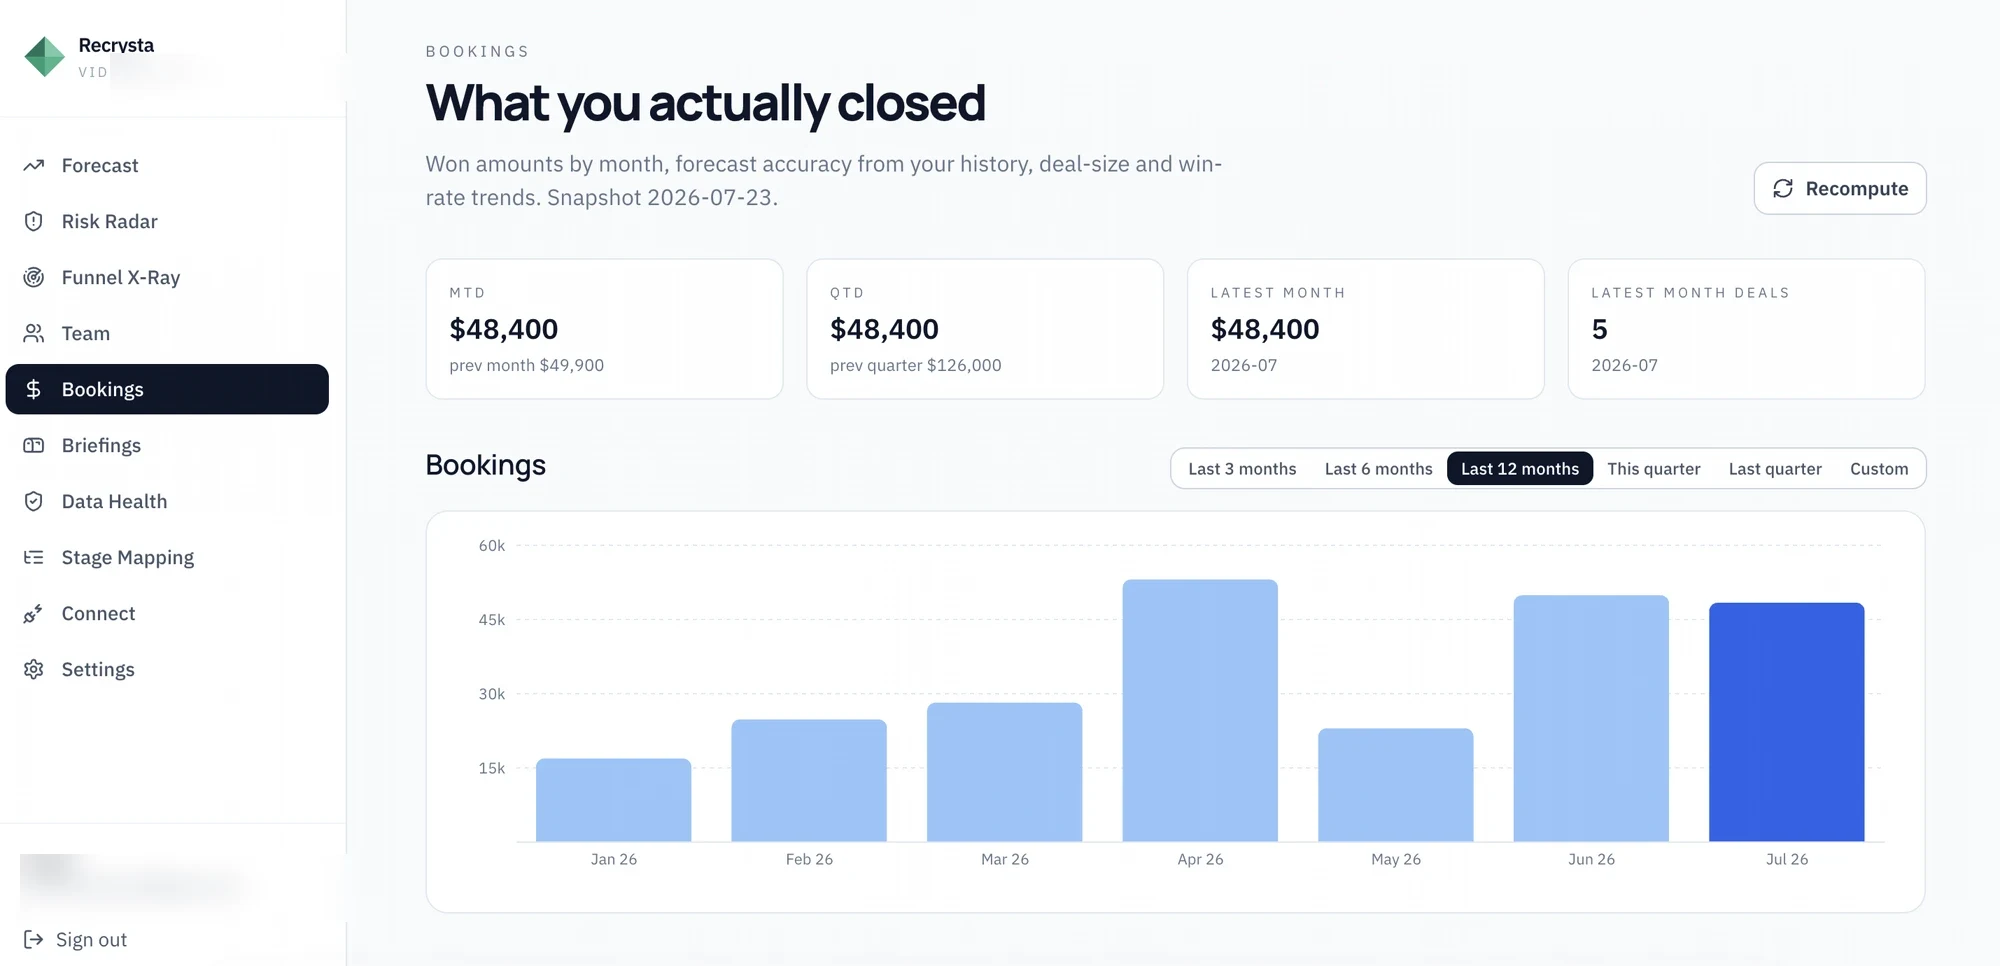Viewport: 2000px width, 966px height.
Task: Click the Recrysta diamond logo
Action: pos(44,57)
